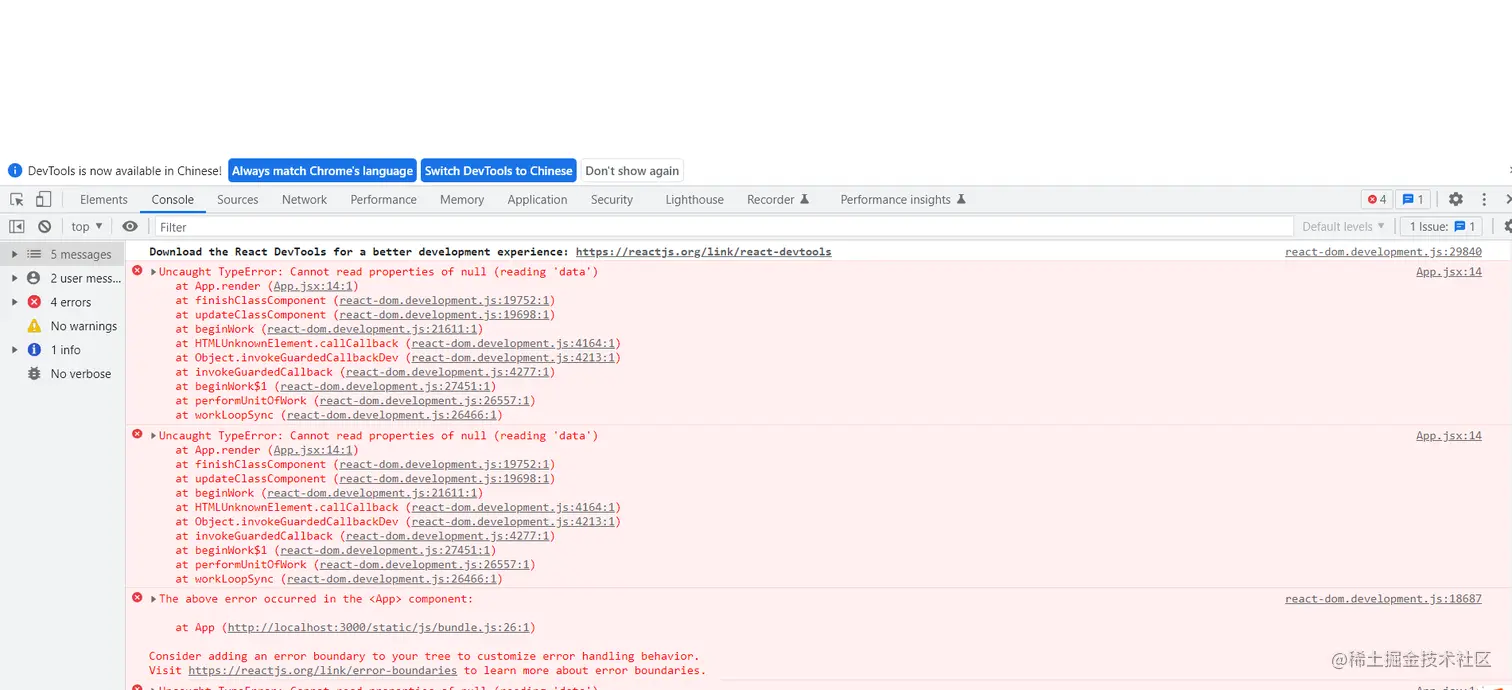The height and width of the screenshot is (690, 1512).
Task: Open the reactjs.org react-devtools link
Action: (x=703, y=252)
